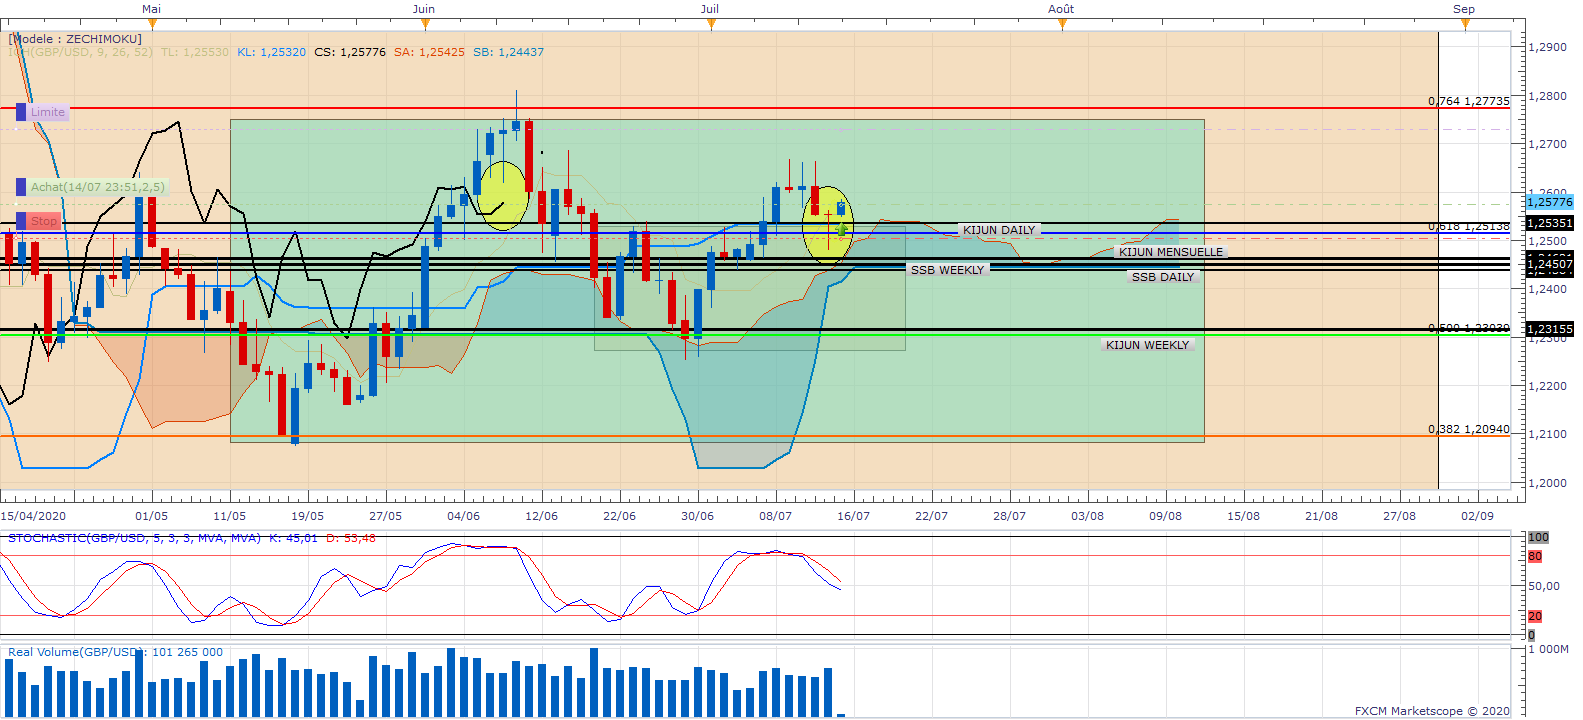Click the 22/06 date on time axis
The image size is (1583, 720).
(x=619, y=516)
